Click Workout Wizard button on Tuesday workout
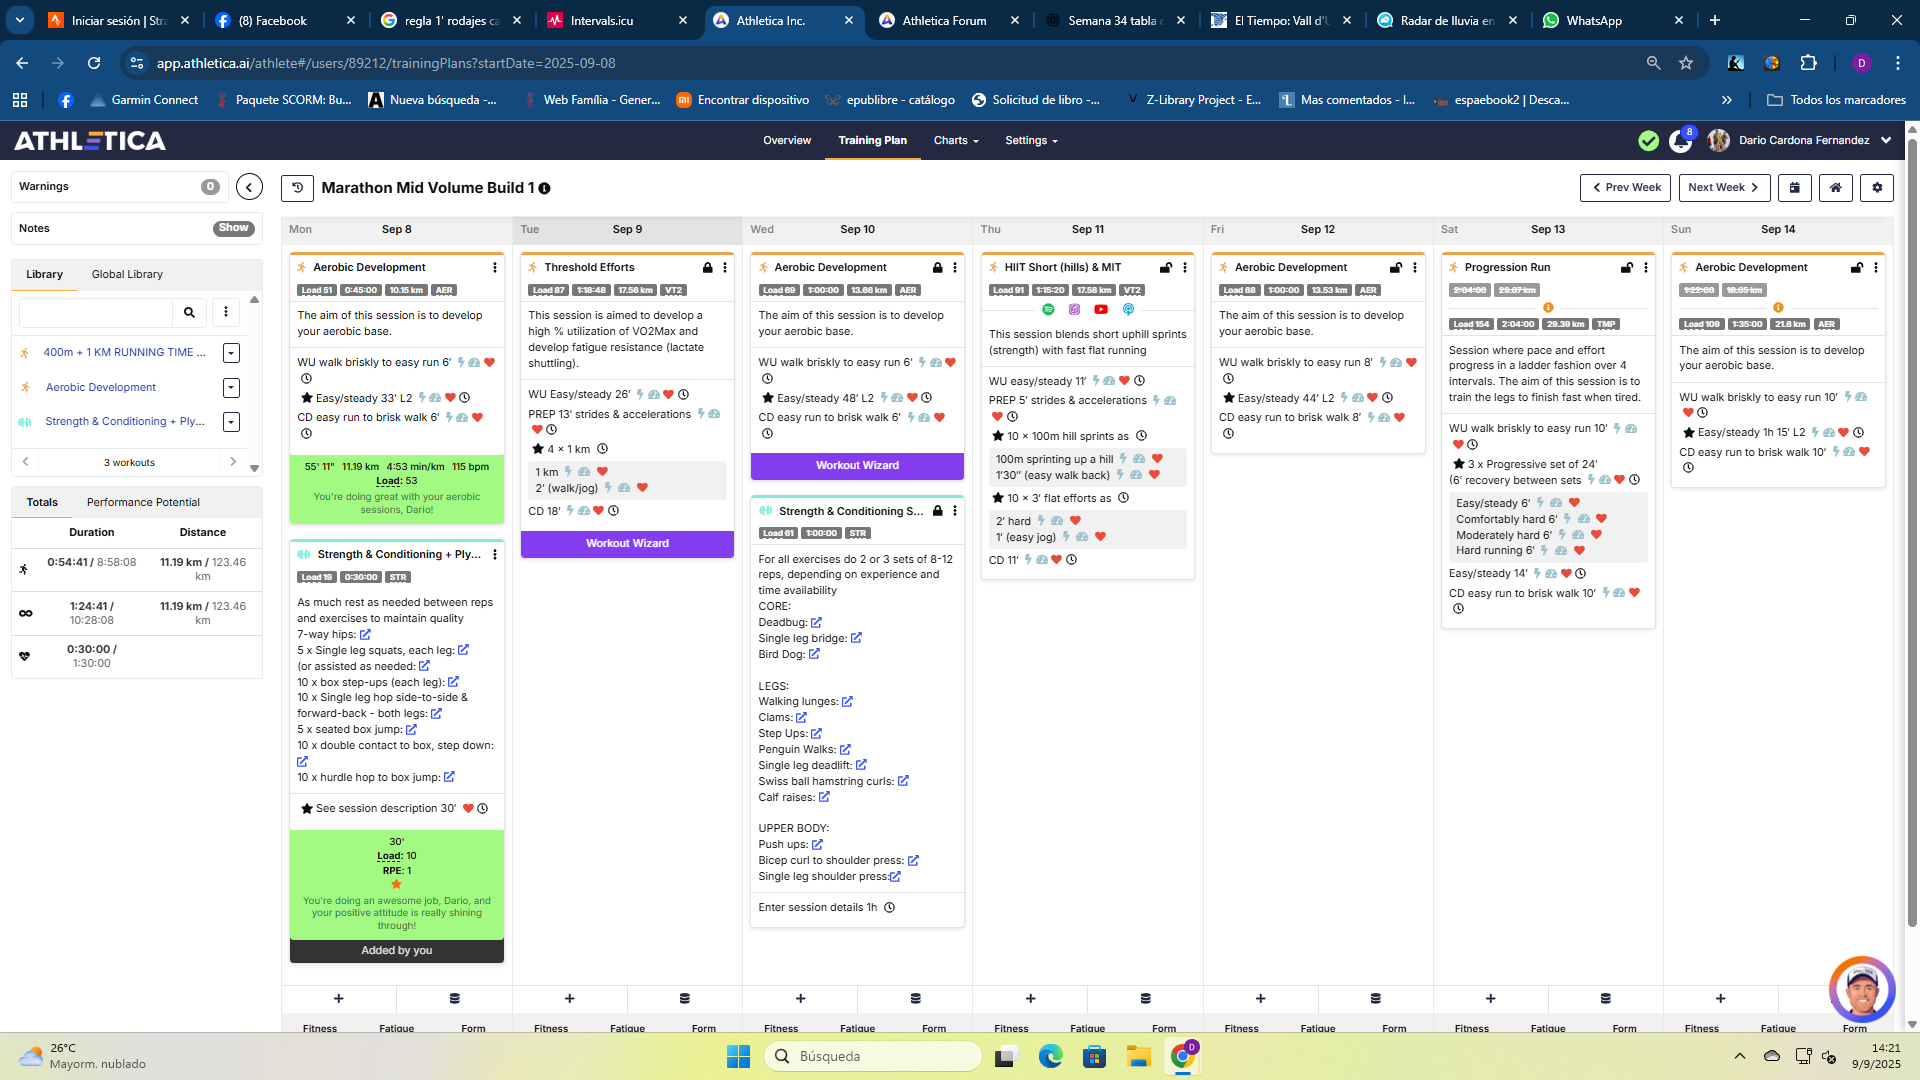 [x=627, y=544]
